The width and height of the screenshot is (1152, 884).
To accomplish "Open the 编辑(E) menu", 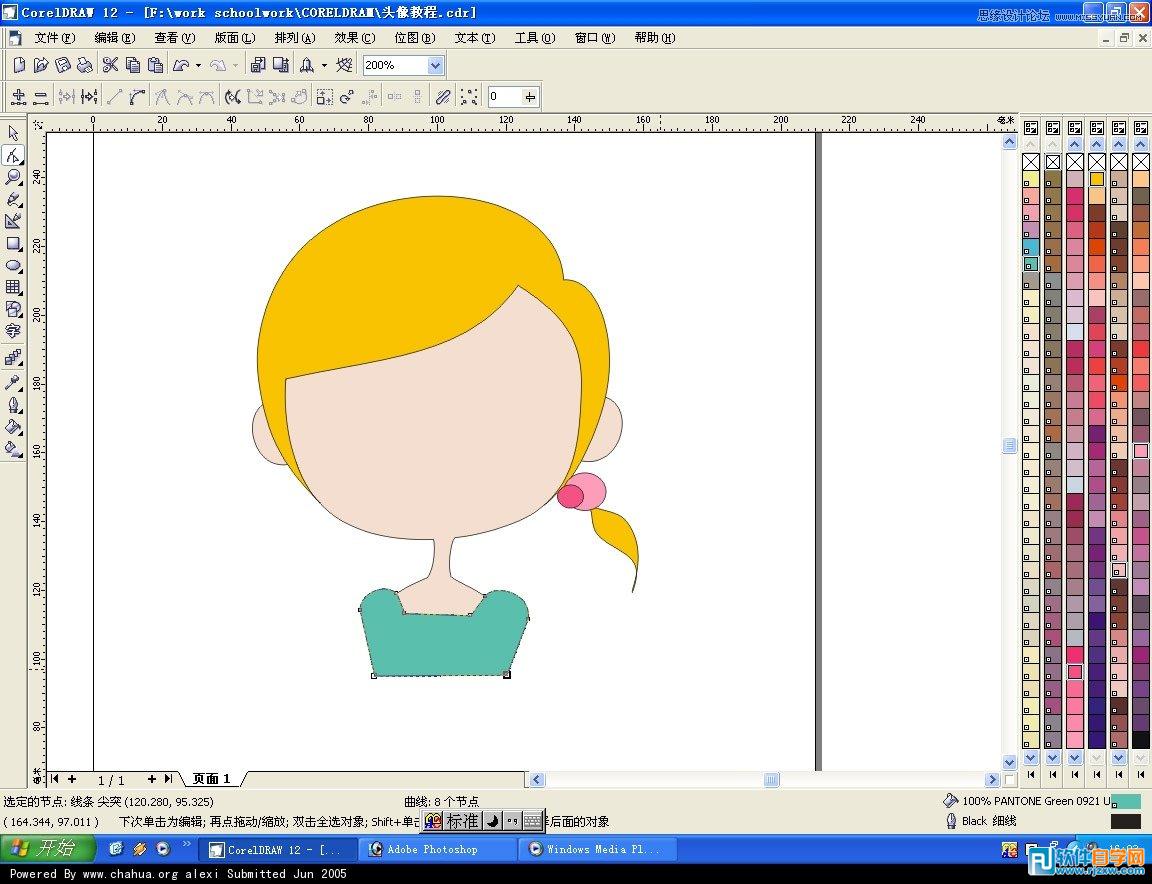I will [x=115, y=38].
